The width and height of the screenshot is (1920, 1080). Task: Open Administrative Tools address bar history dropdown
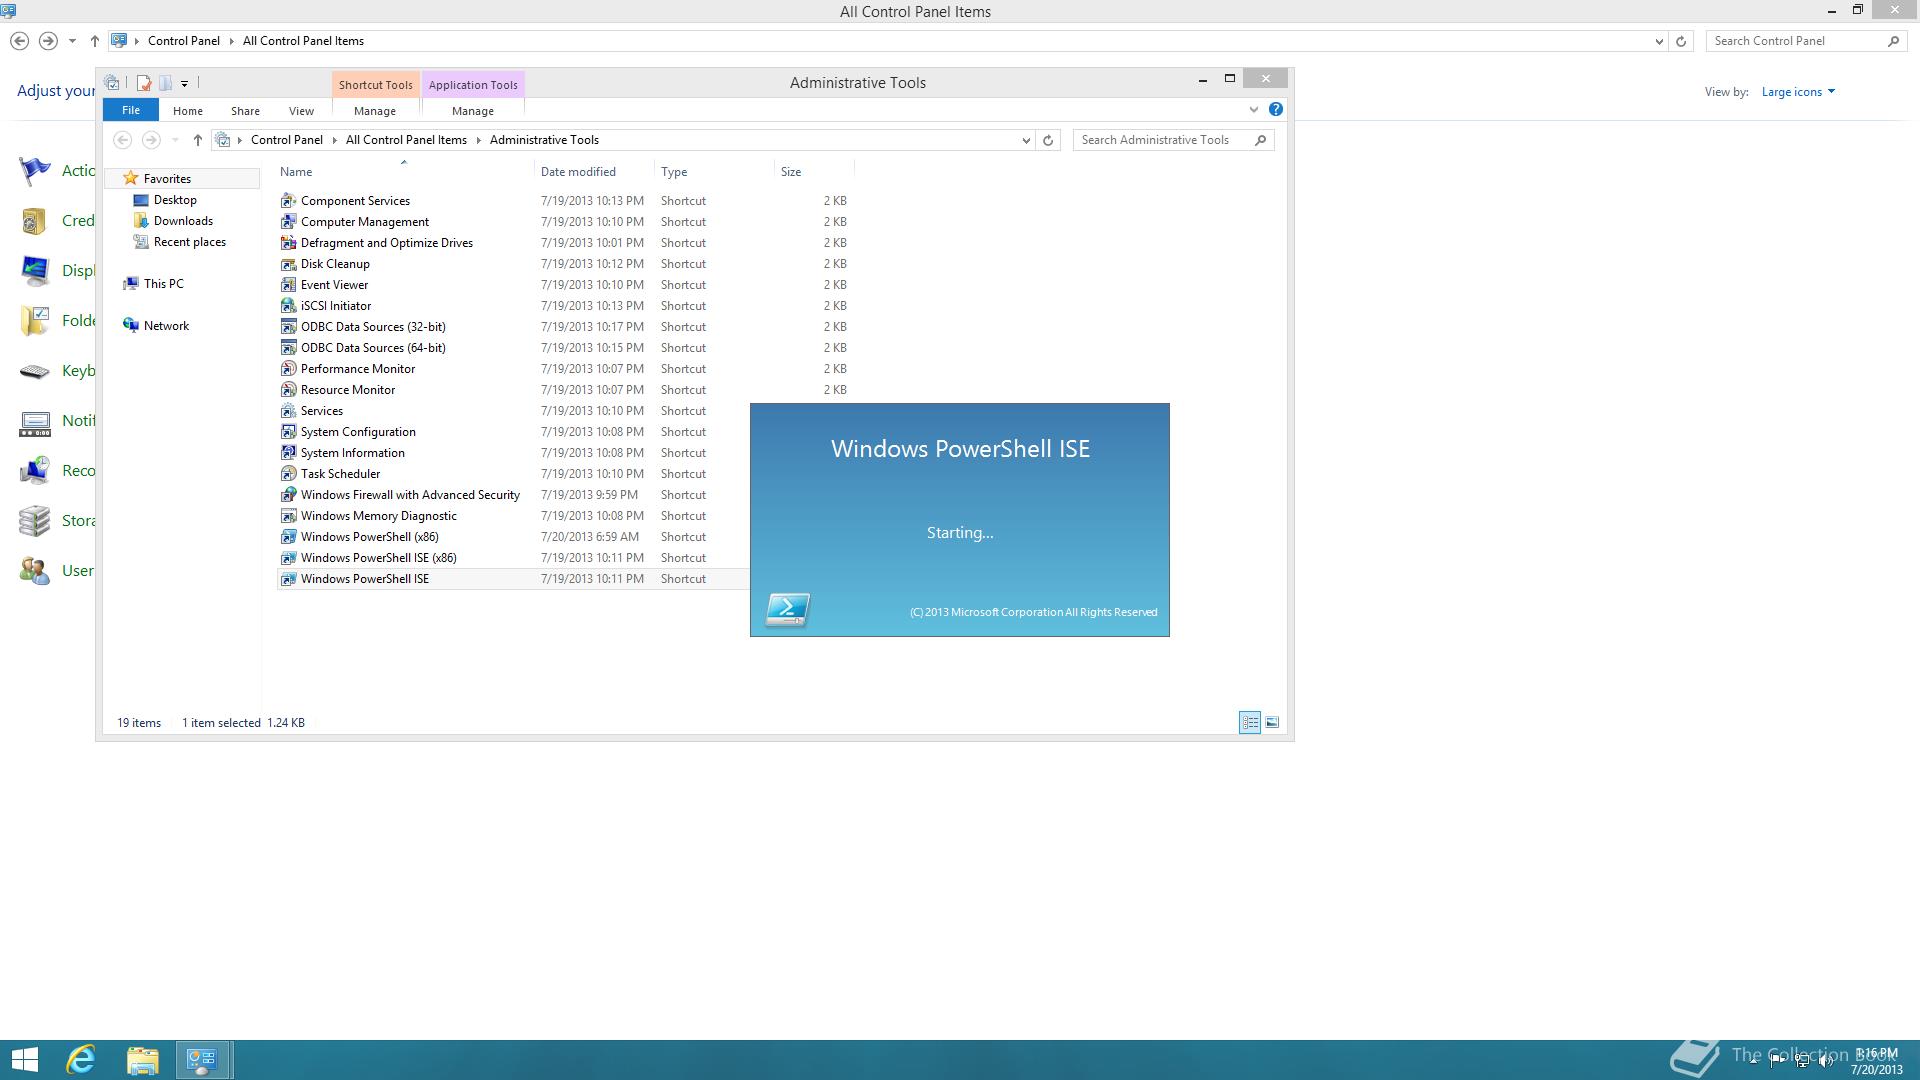point(1026,141)
